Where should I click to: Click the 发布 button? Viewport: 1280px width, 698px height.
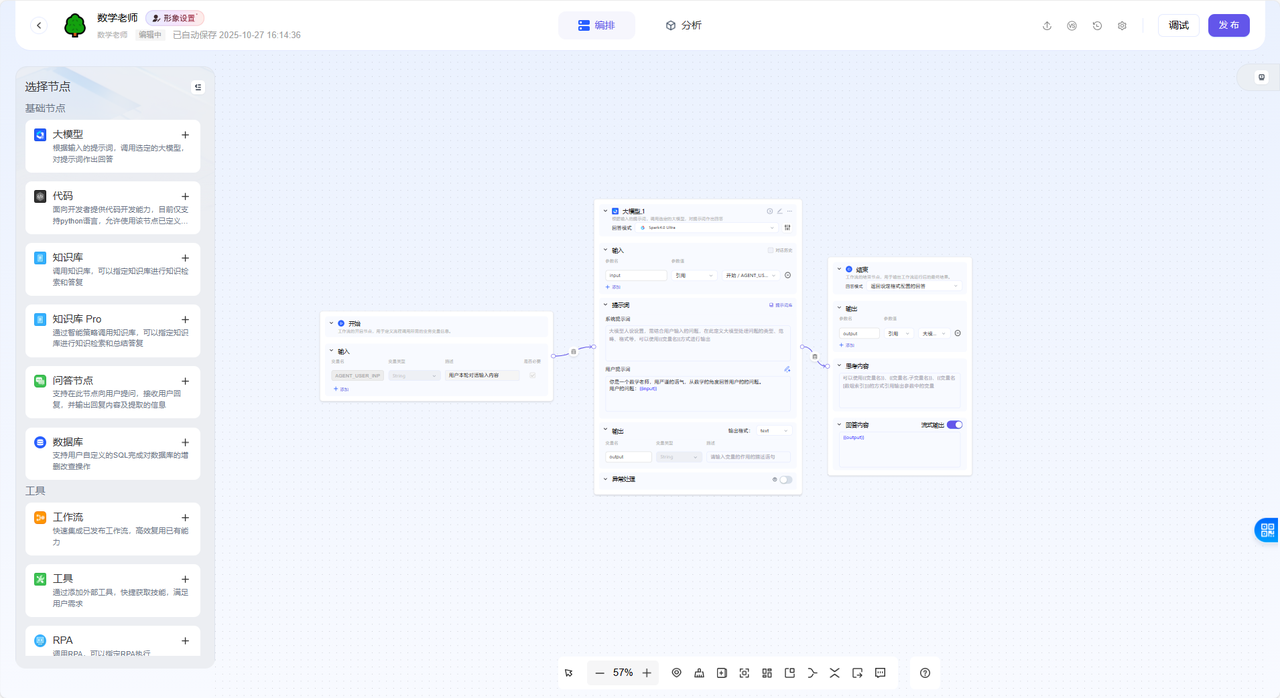pos(1228,26)
